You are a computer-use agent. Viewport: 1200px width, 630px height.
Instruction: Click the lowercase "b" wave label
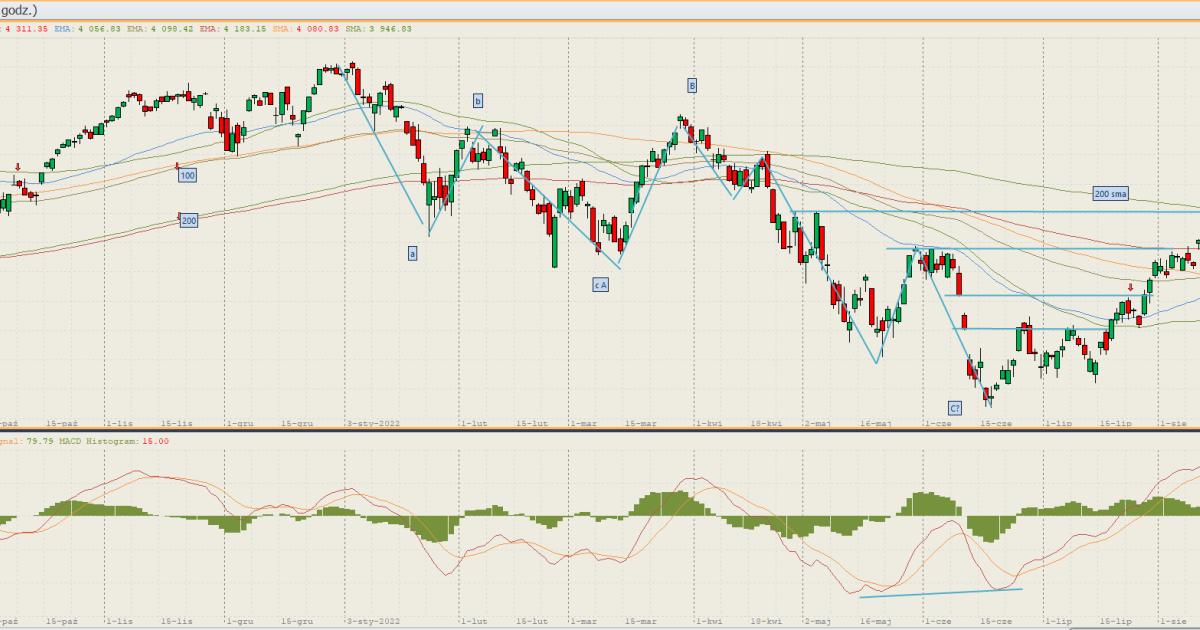coord(478,100)
